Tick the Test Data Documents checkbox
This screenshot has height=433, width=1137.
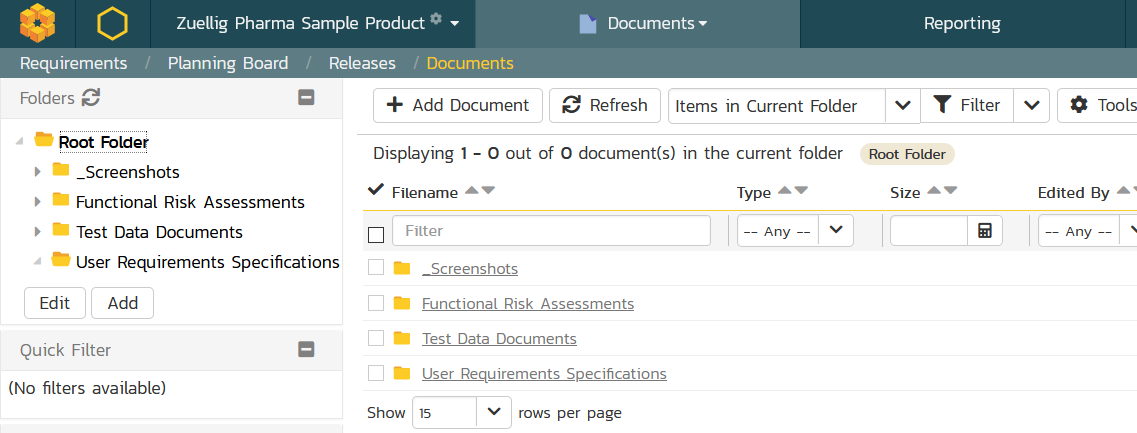376,338
